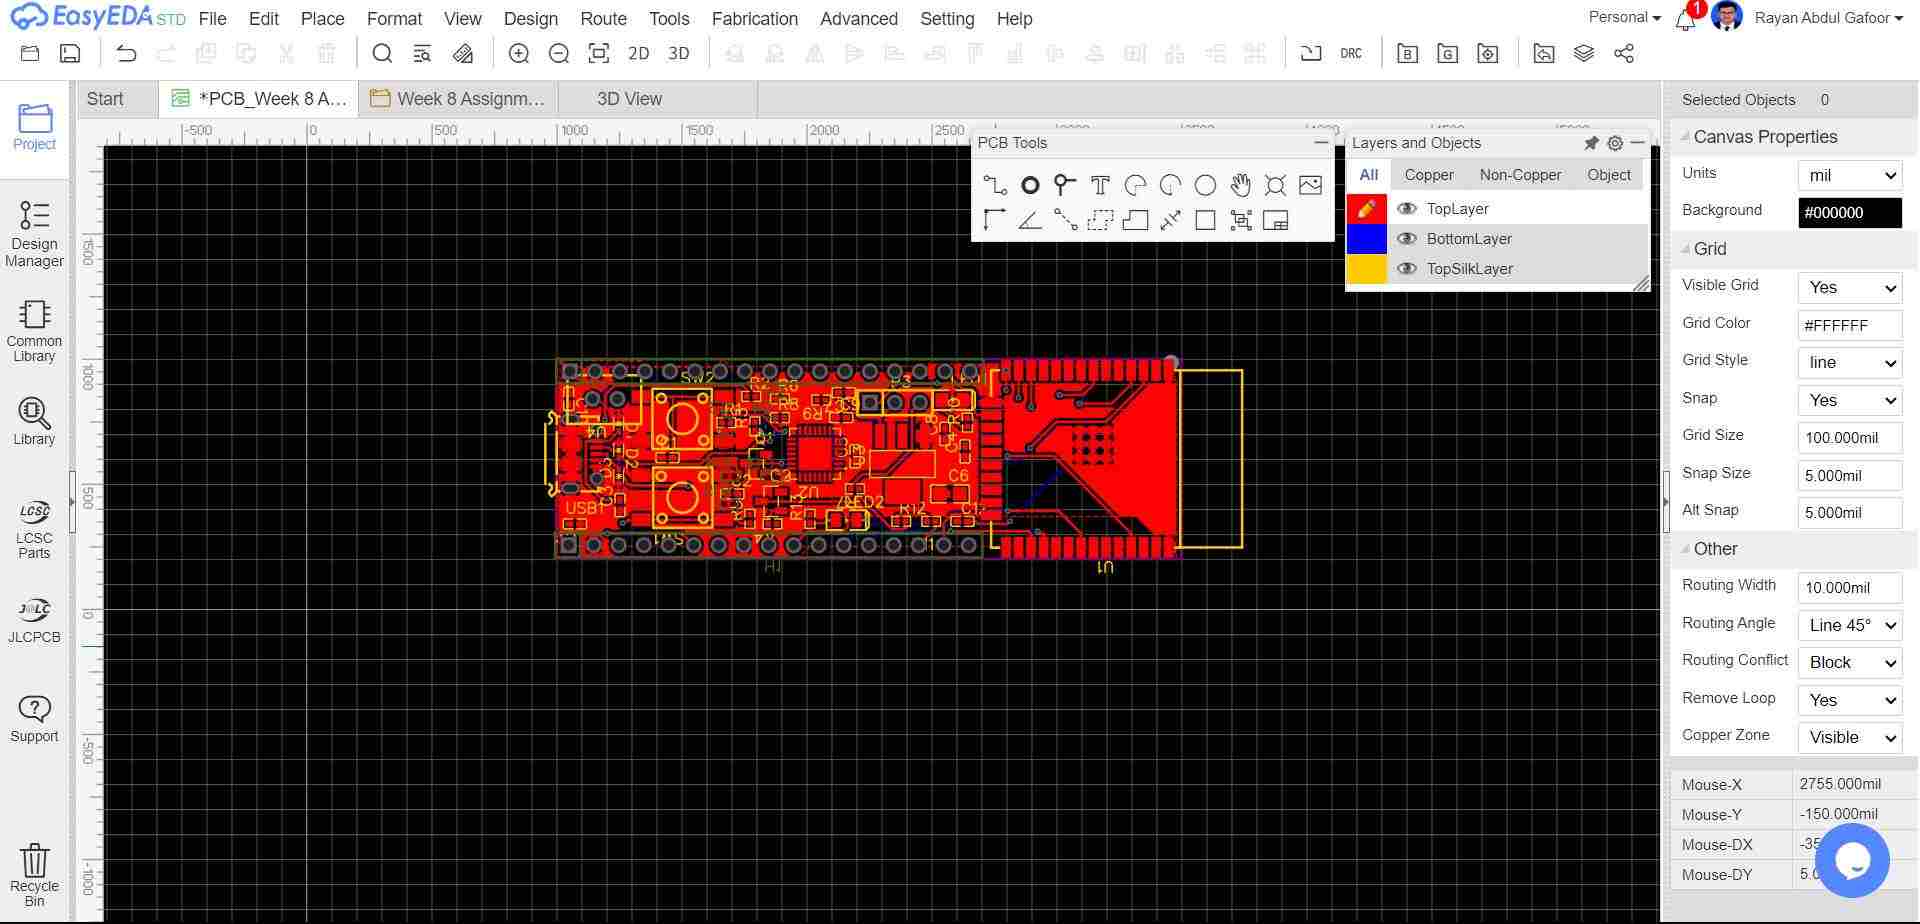Click the DRC check icon in toolbar
Screen dimensions: 1920x924
click(x=1351, y=54)
